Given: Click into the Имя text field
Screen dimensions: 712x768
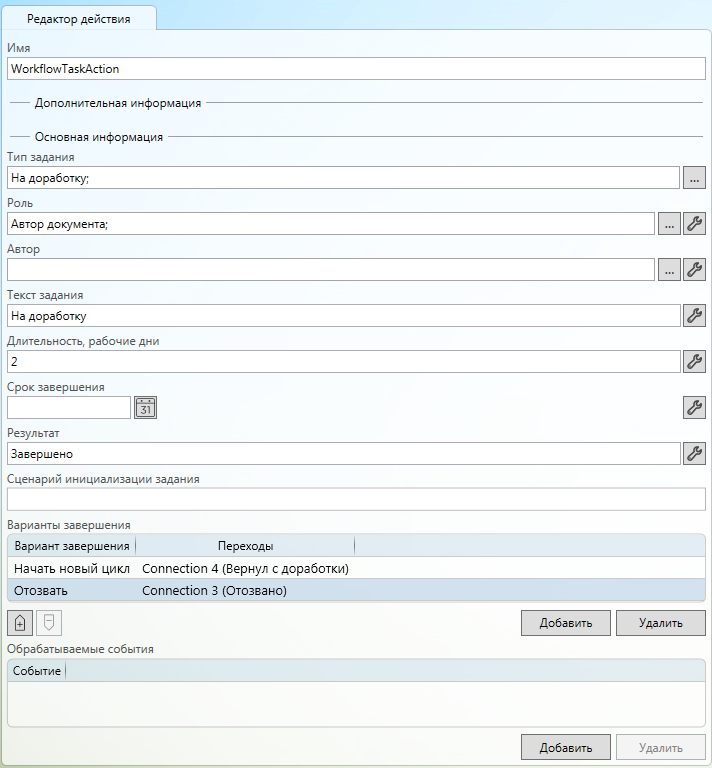Looking at the screenshot, I should pos(356,69).
